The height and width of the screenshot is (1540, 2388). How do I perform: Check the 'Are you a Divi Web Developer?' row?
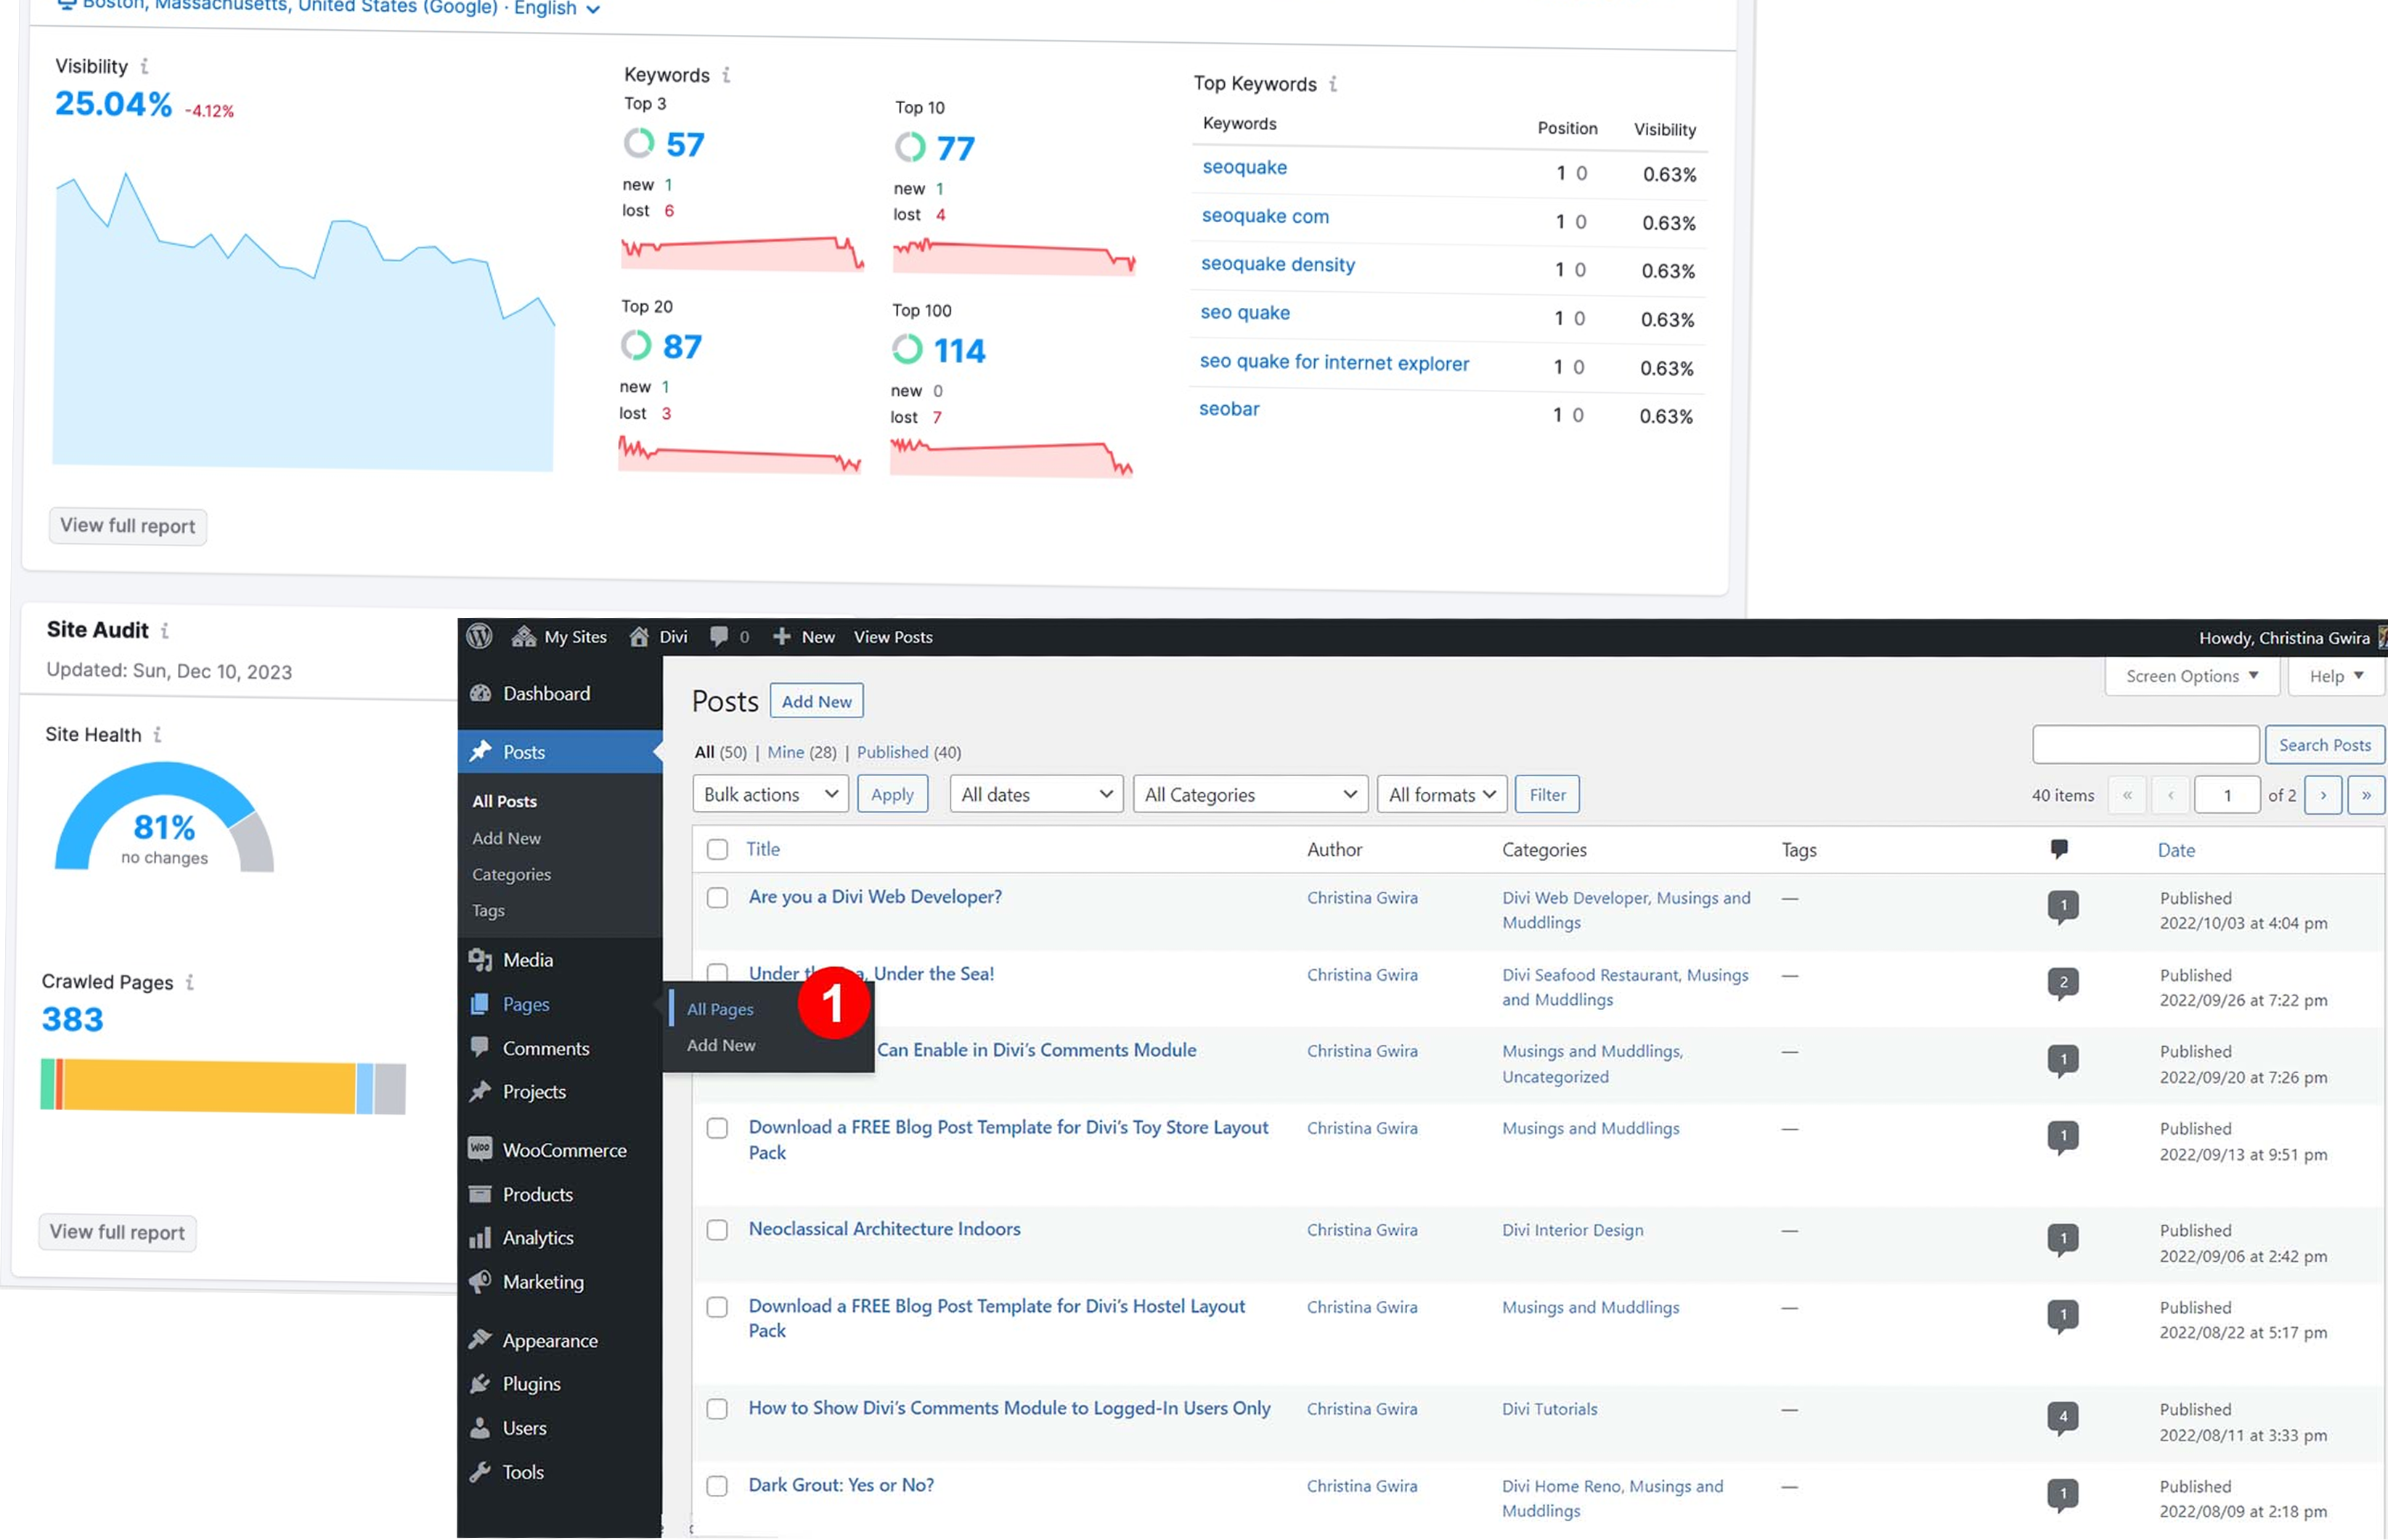pos(717,898)
